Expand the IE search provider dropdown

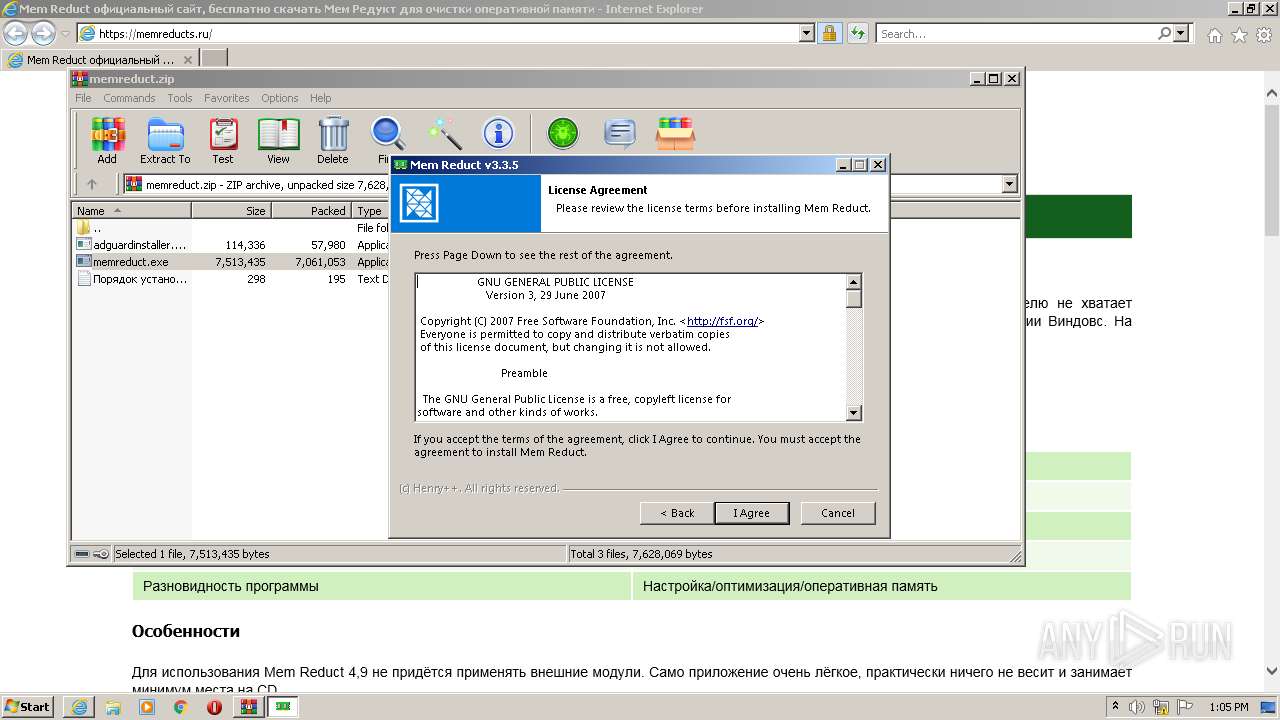(x=1182, y=33)
